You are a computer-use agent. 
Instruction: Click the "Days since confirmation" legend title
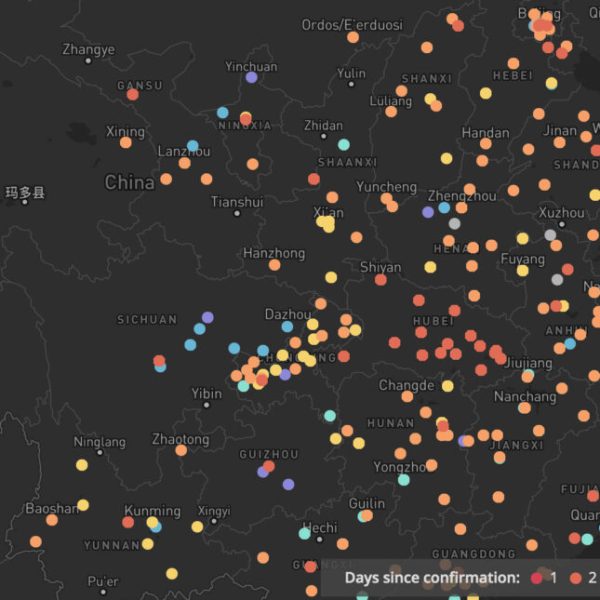432,578
